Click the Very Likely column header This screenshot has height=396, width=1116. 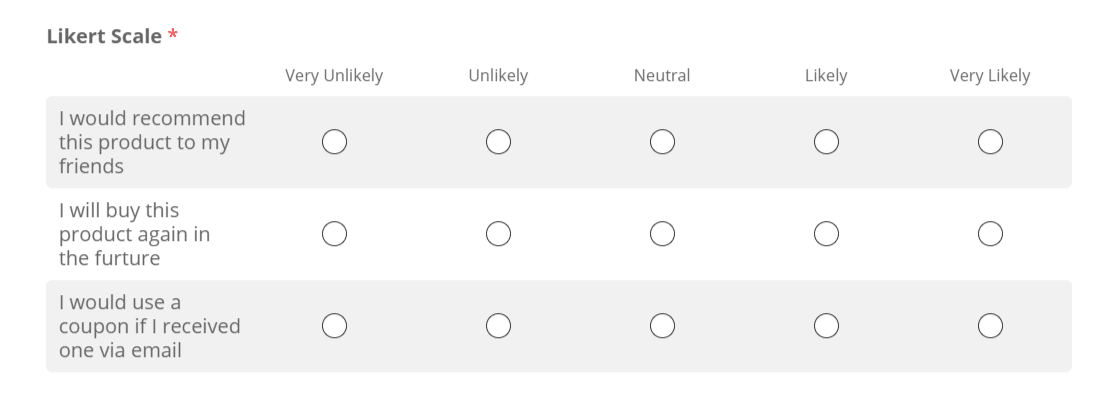(x=990, y=75)
